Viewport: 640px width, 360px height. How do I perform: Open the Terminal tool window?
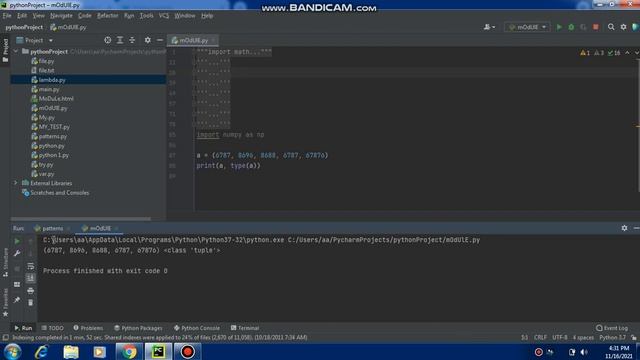(245, 328)
